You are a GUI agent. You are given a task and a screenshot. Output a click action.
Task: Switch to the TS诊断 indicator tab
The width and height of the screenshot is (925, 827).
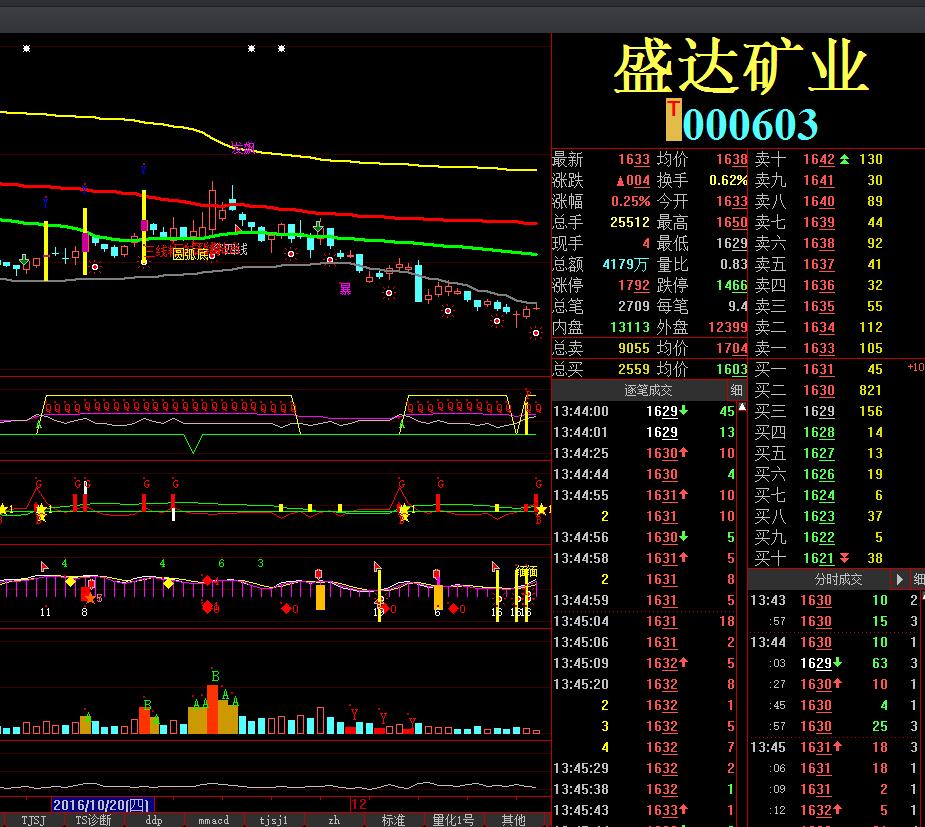tap(93, 820)
